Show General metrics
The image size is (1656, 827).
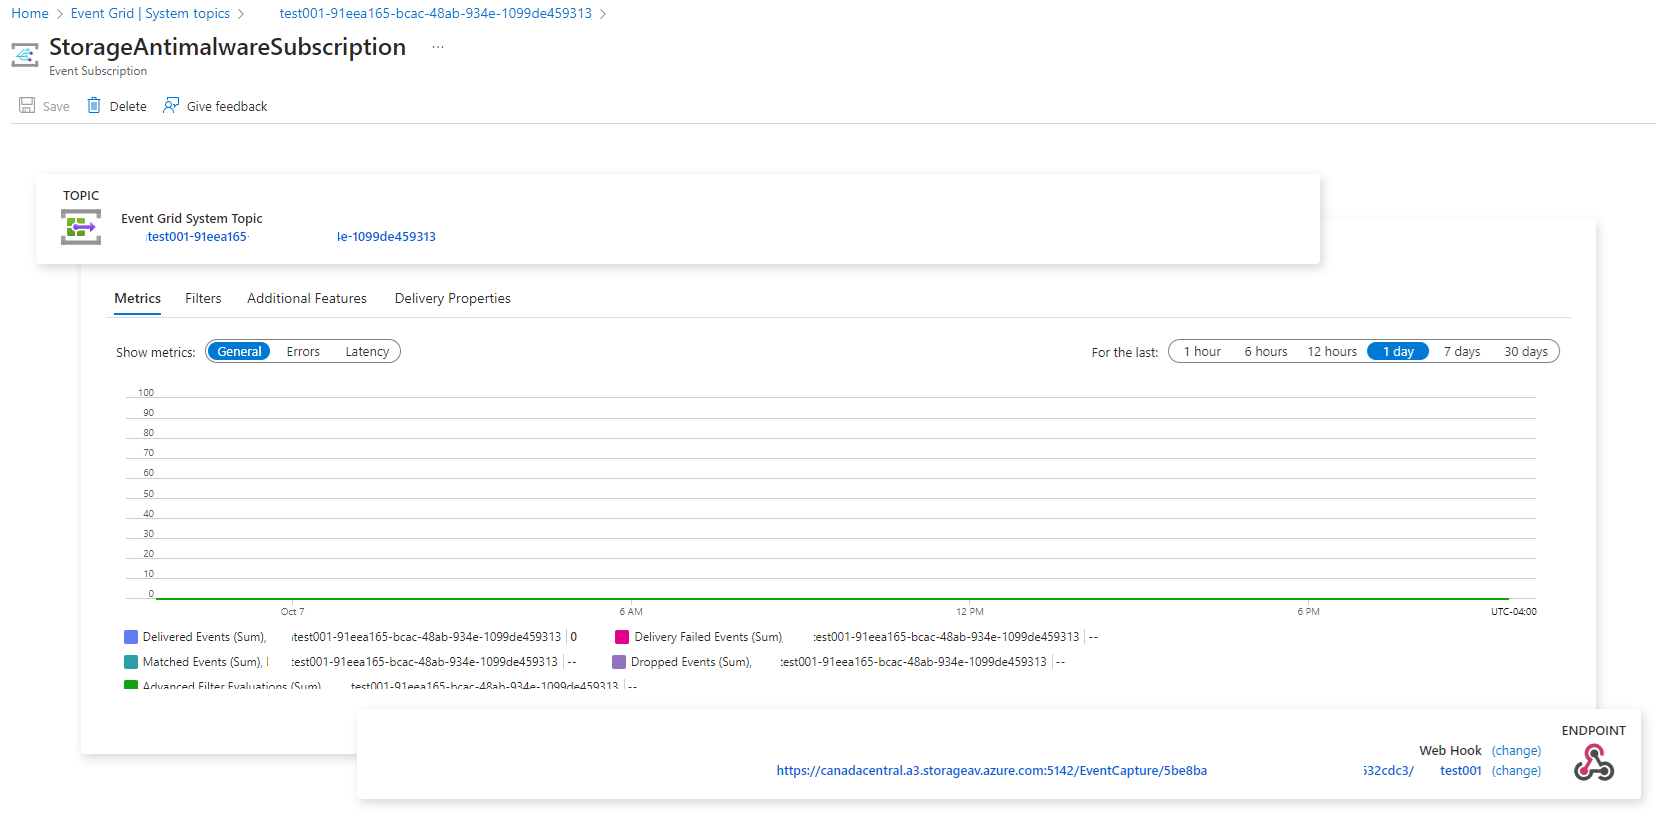[239, 352]
